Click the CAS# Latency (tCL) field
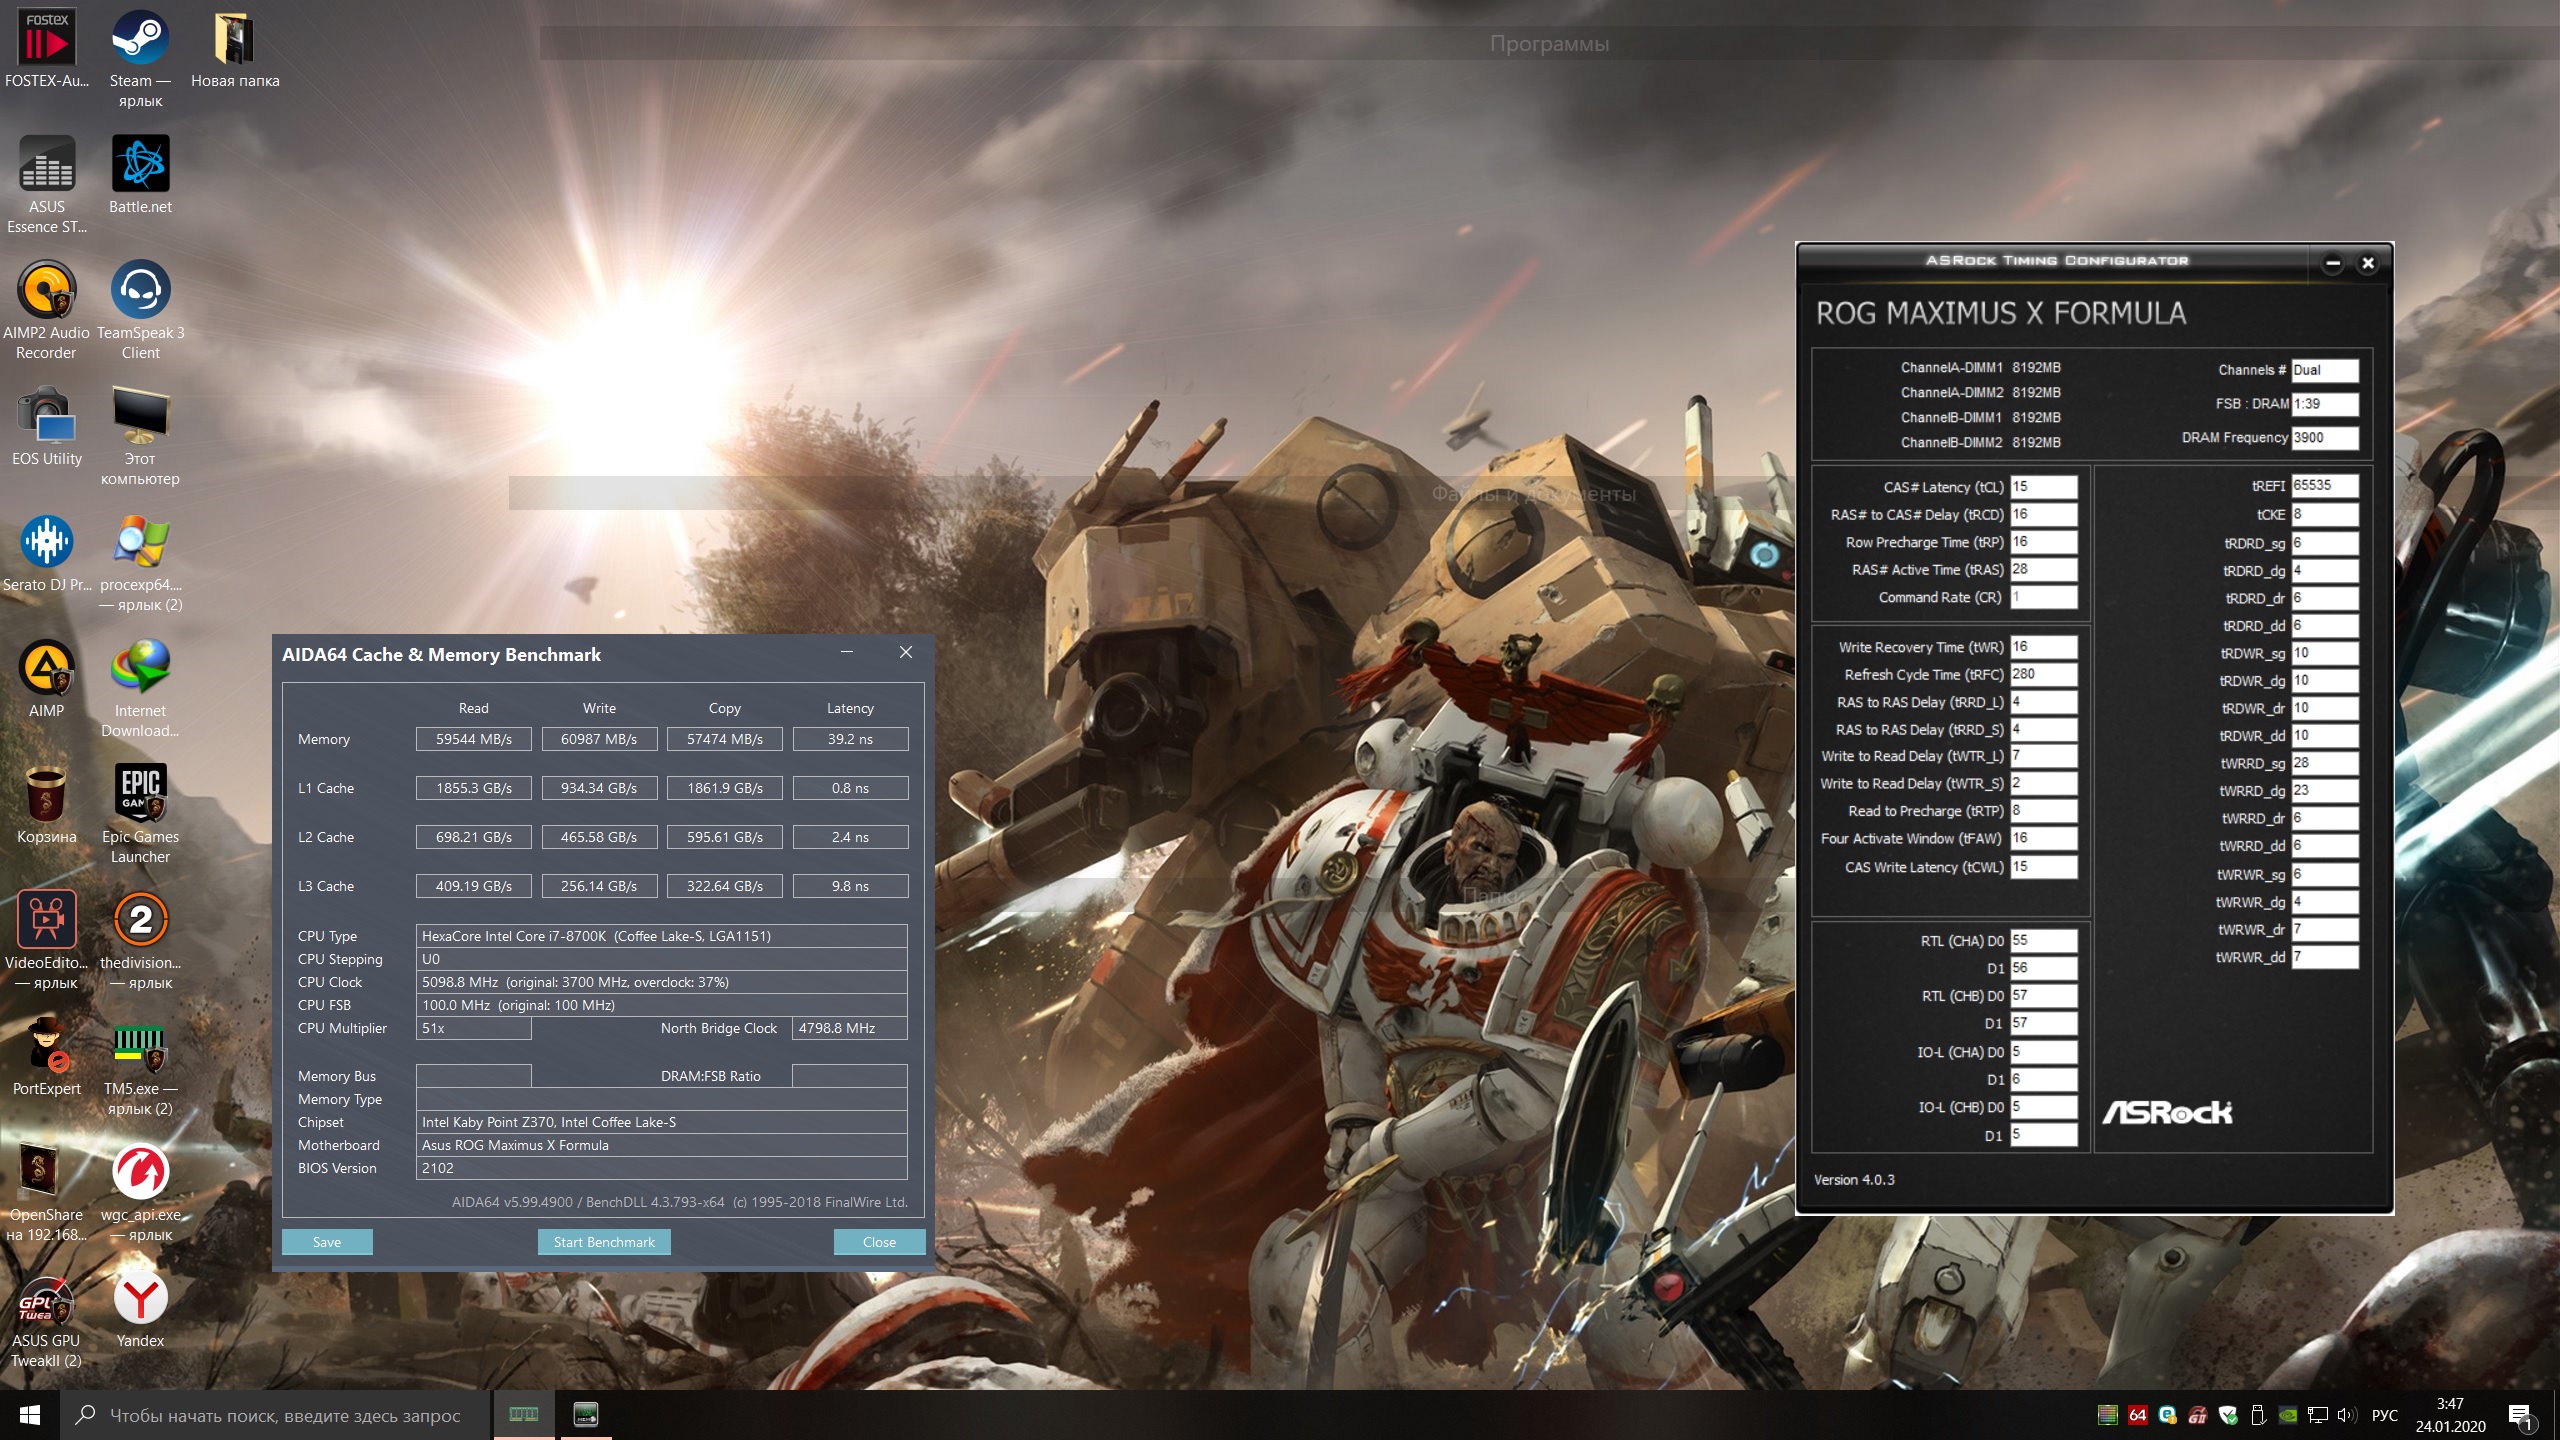The width and height of the screenshot is (2560, 1440). [x=2043, y=487]
